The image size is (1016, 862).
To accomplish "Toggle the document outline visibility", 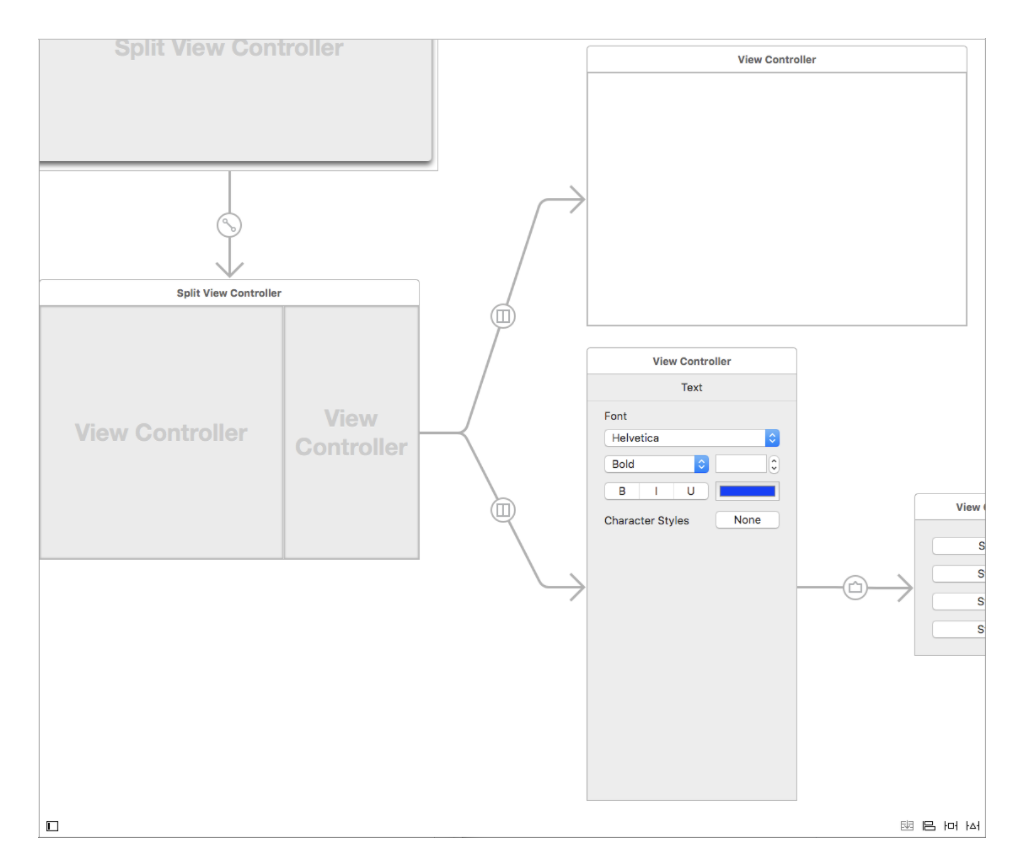I will [51, 825].
